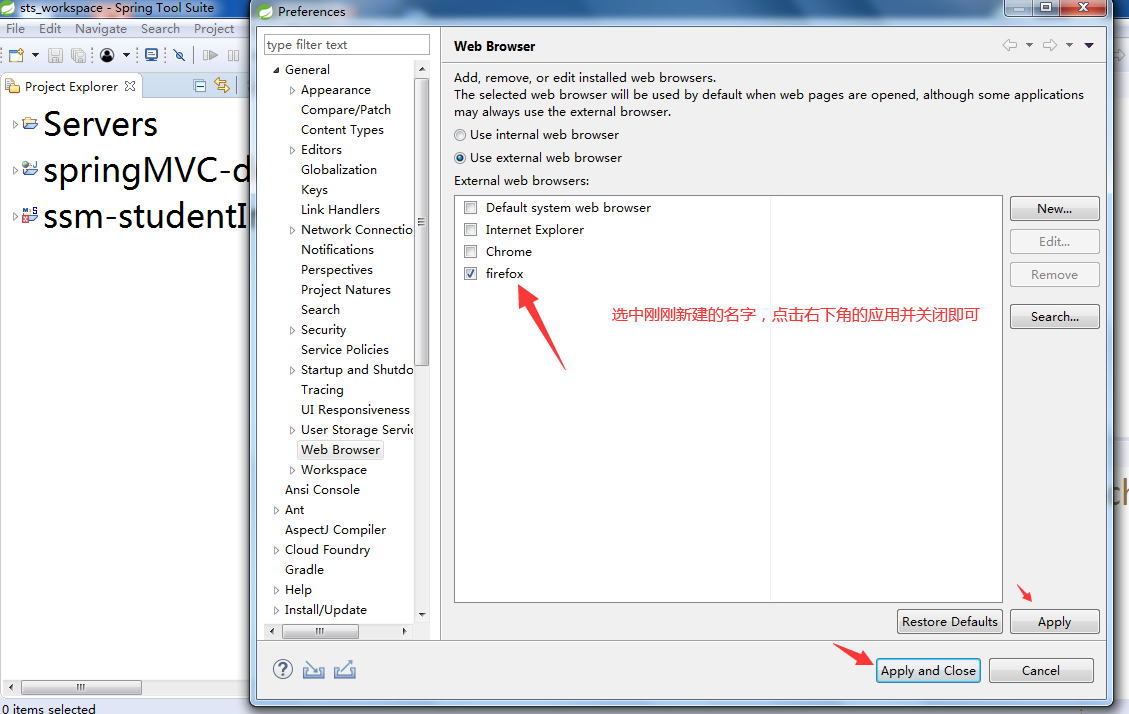
Task: Click the Suspend debug icon
Action: point(233,55)
